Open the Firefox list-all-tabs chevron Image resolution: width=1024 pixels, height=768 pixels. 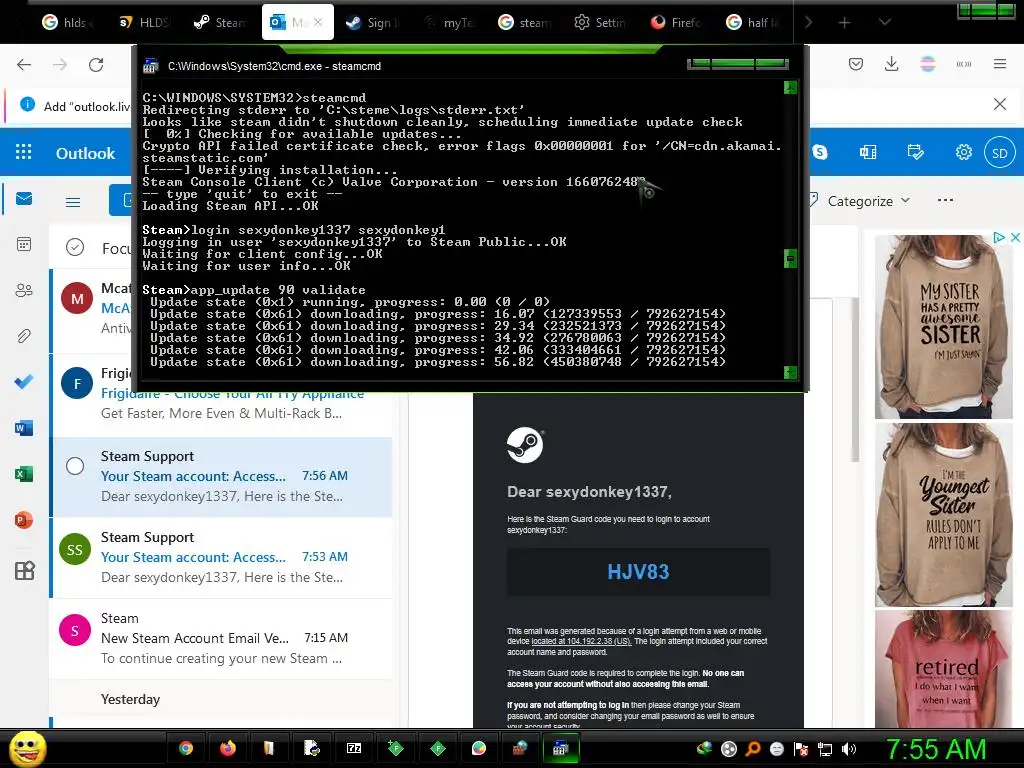tap(884, 22)
